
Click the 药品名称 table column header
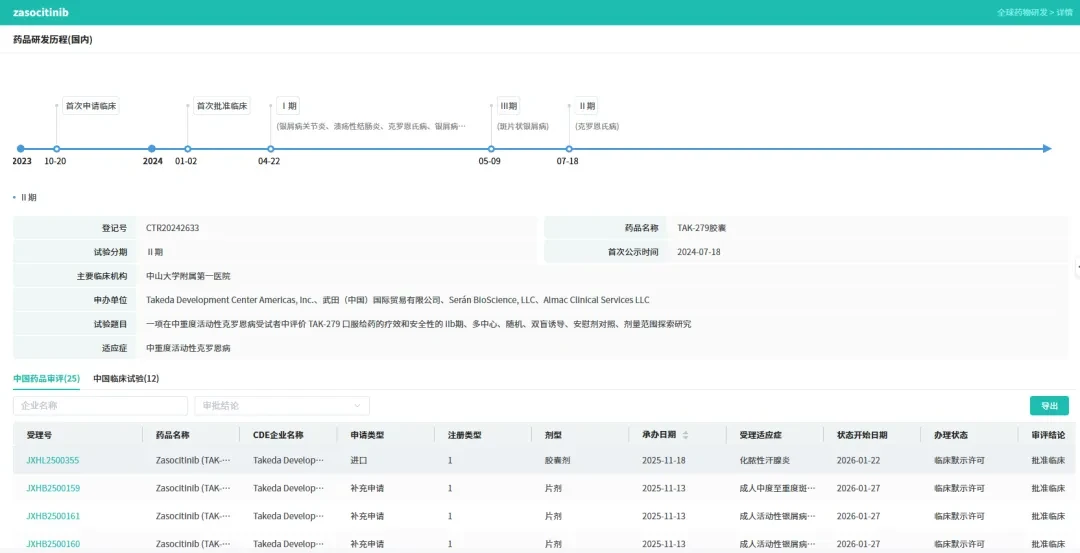point(172,435)
